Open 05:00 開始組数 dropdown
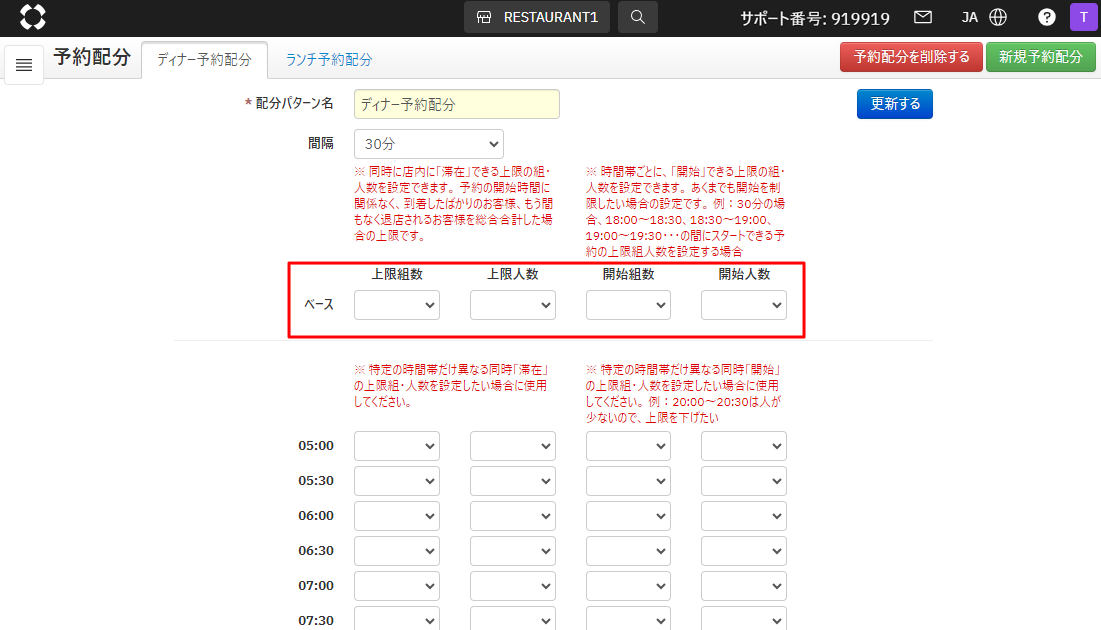 click(x=628, y=446)
